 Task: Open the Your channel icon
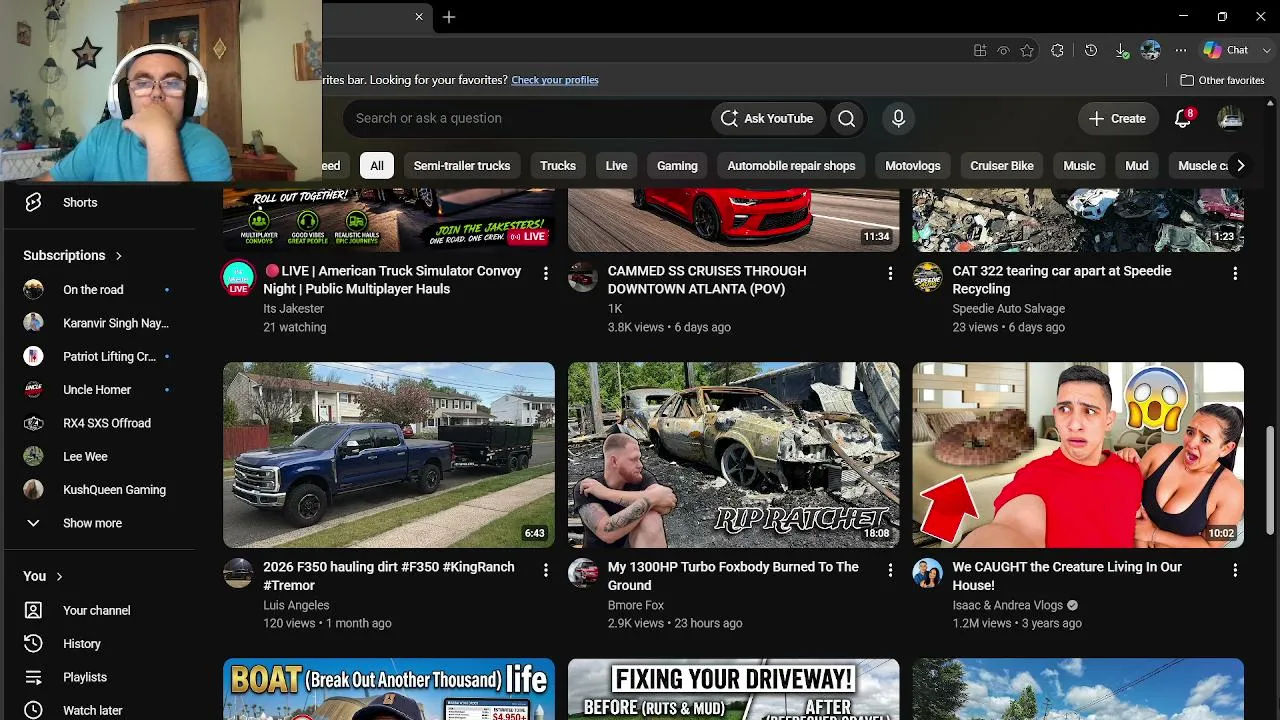coord(33,610)
